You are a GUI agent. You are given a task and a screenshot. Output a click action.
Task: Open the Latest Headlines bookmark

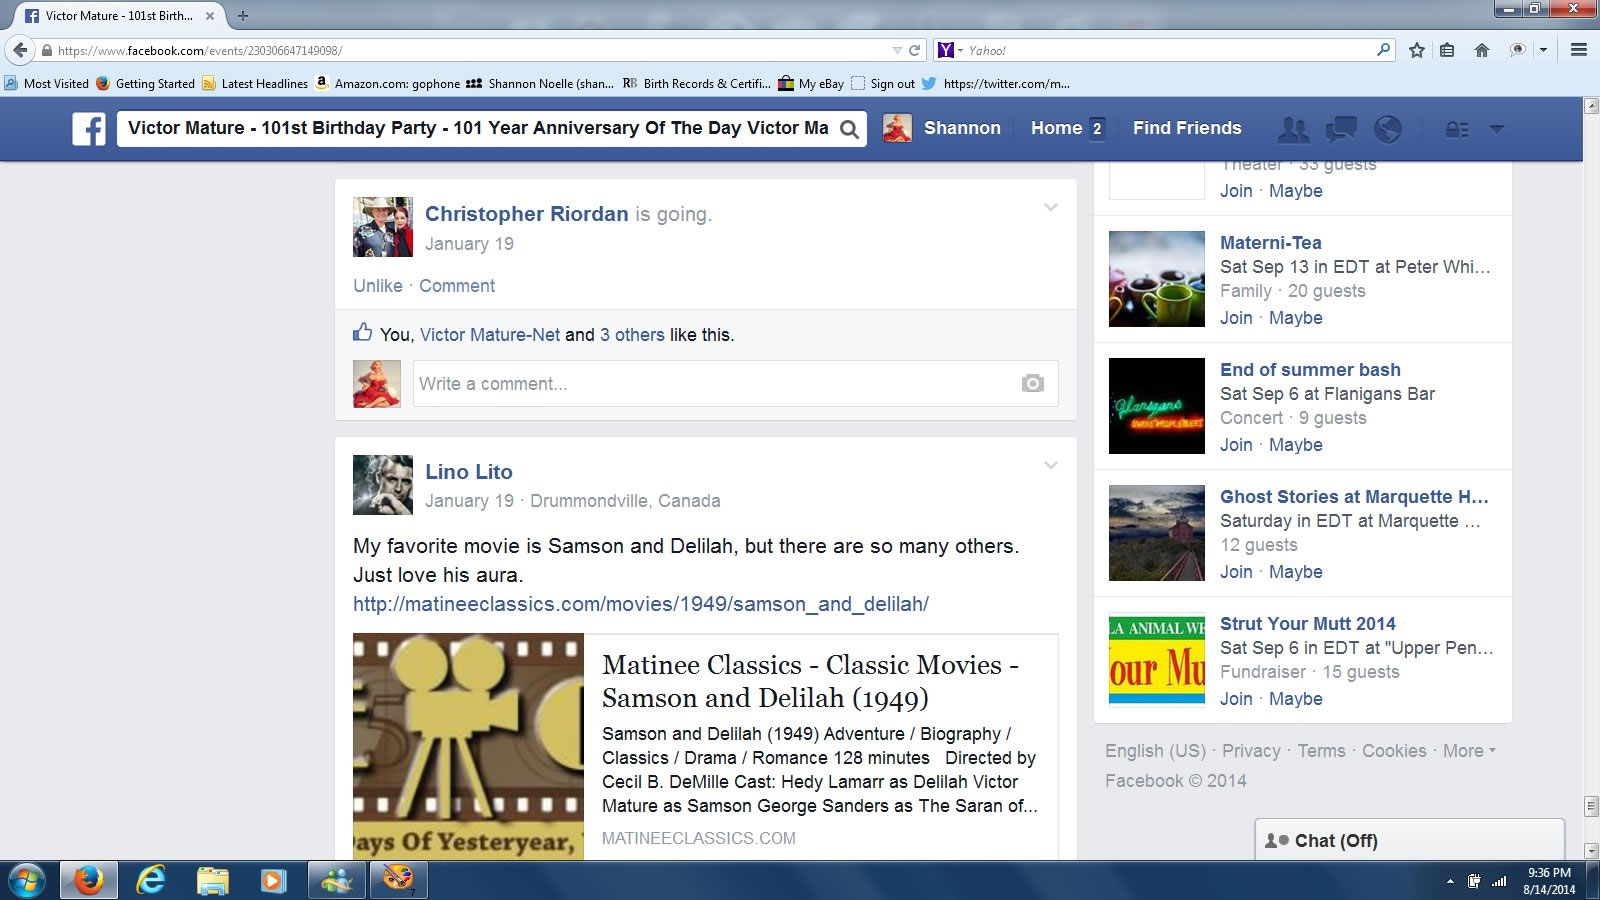coord(255,84)
